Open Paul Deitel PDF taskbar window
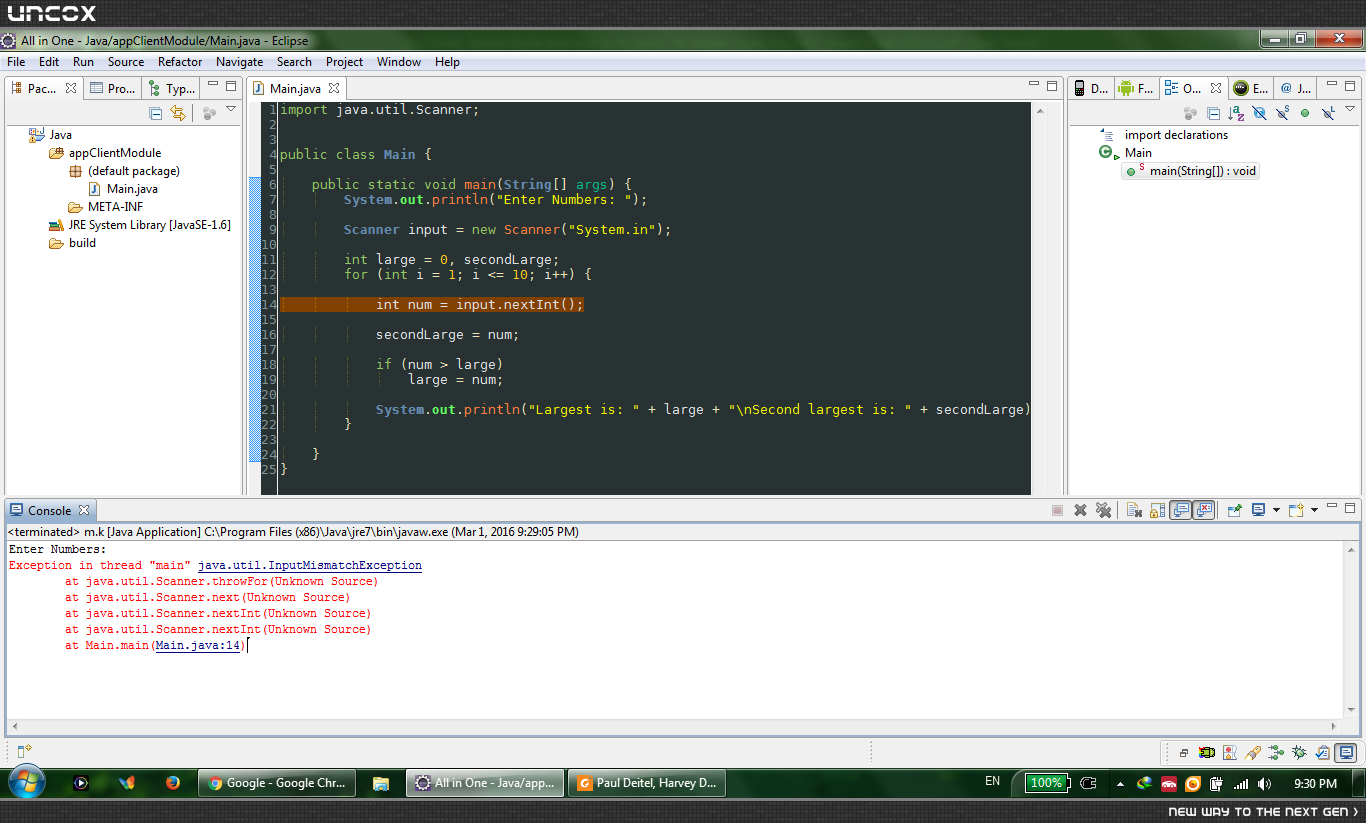The image size is (1366, 823). (646, 783)
